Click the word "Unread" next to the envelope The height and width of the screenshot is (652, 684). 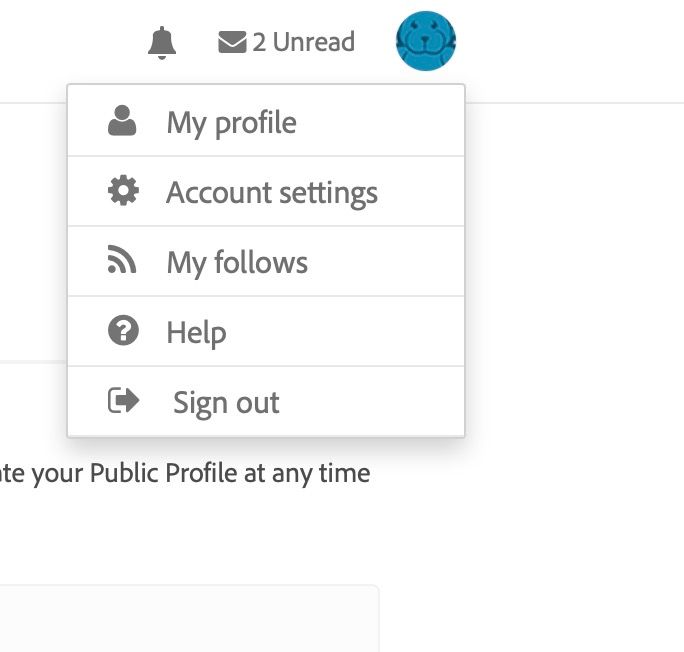[313, 42]
